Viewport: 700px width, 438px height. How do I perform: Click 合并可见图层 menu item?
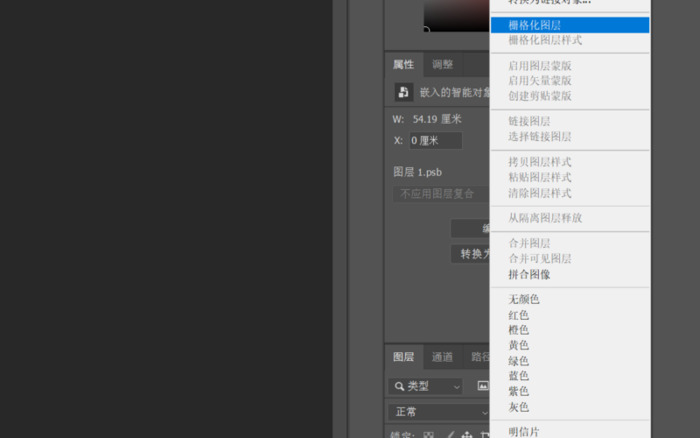tap(570, 259)
